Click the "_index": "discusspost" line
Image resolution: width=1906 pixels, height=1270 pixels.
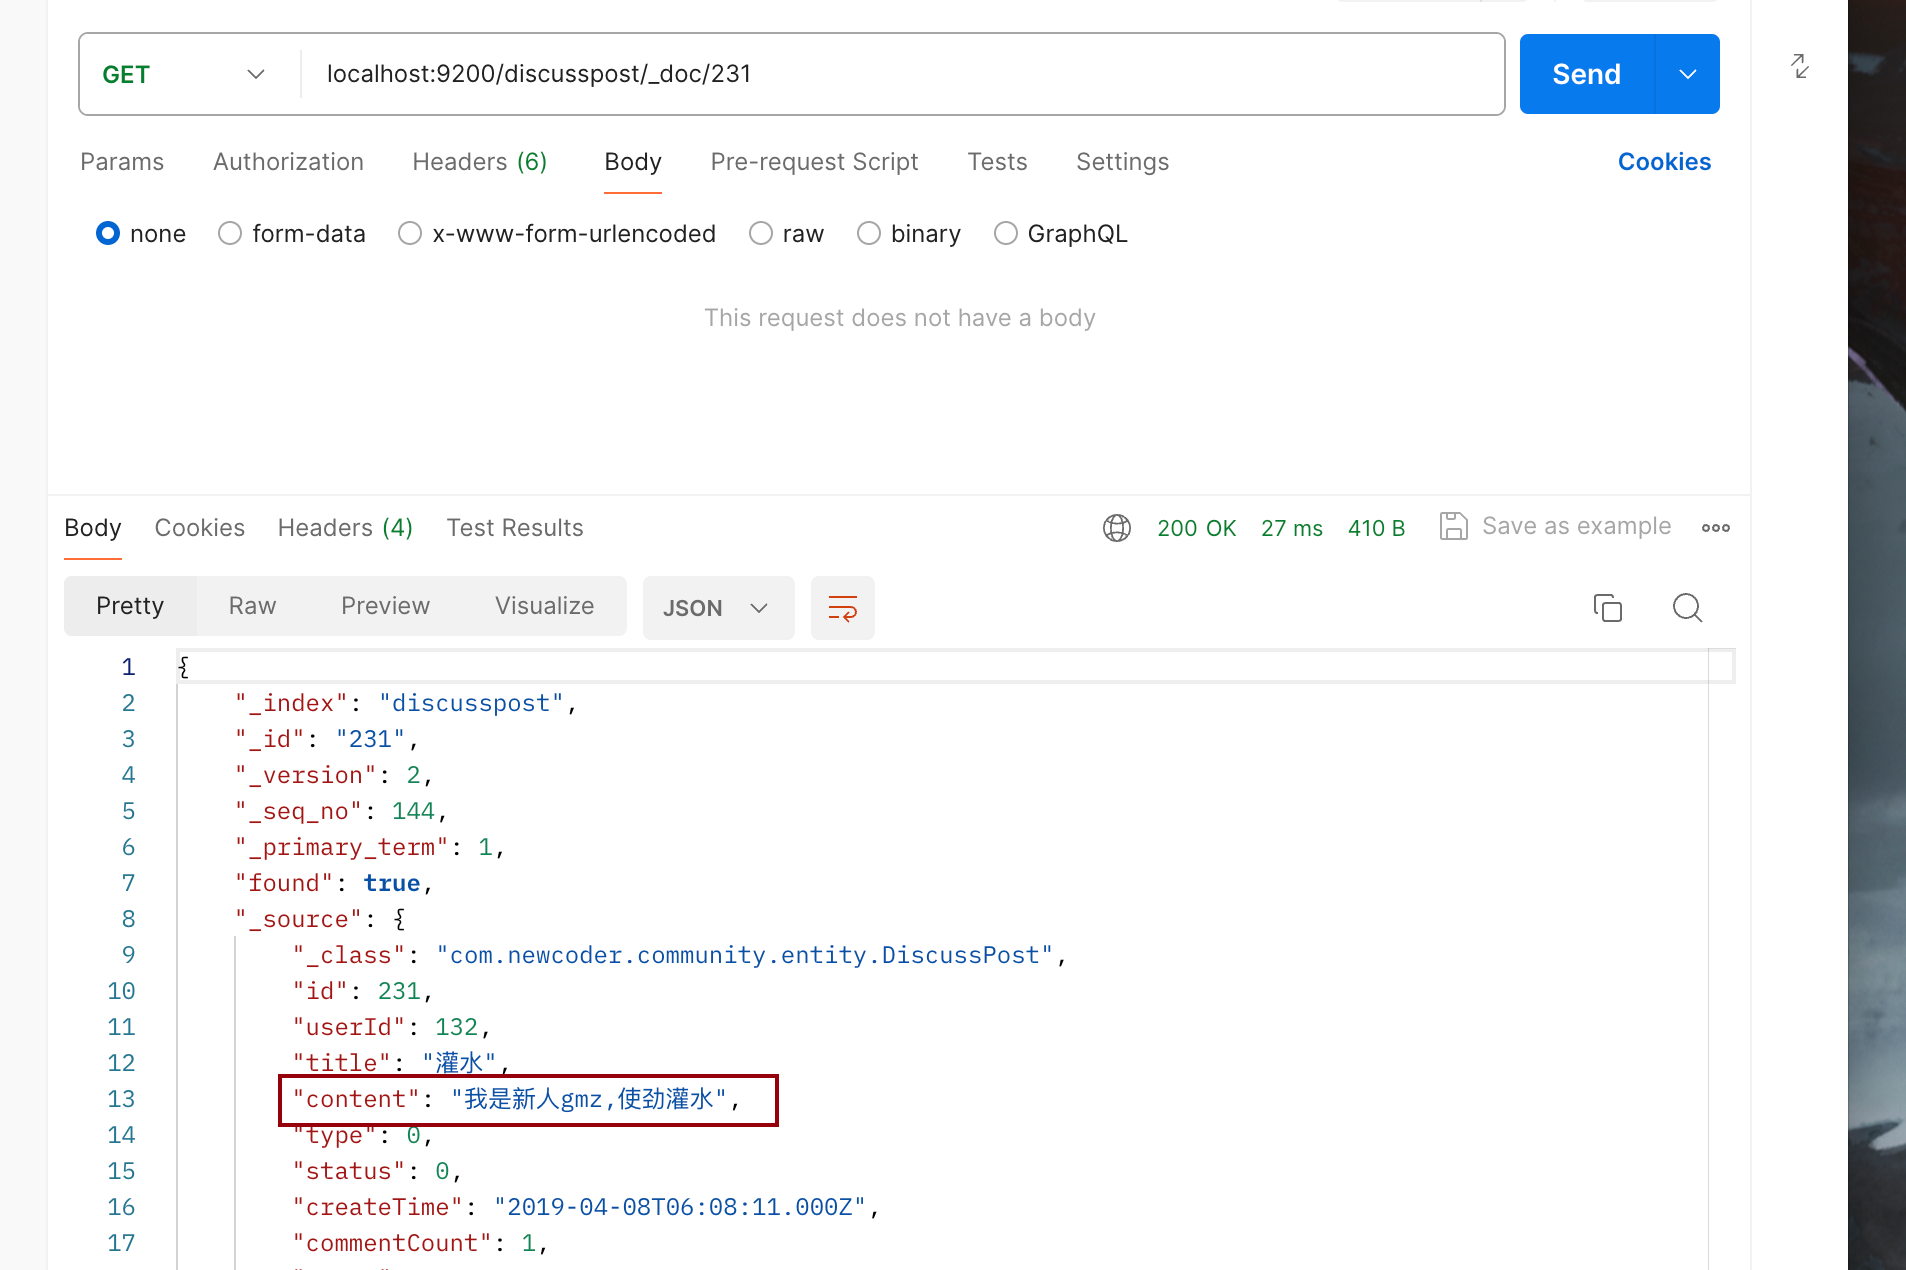pos(406,703)
